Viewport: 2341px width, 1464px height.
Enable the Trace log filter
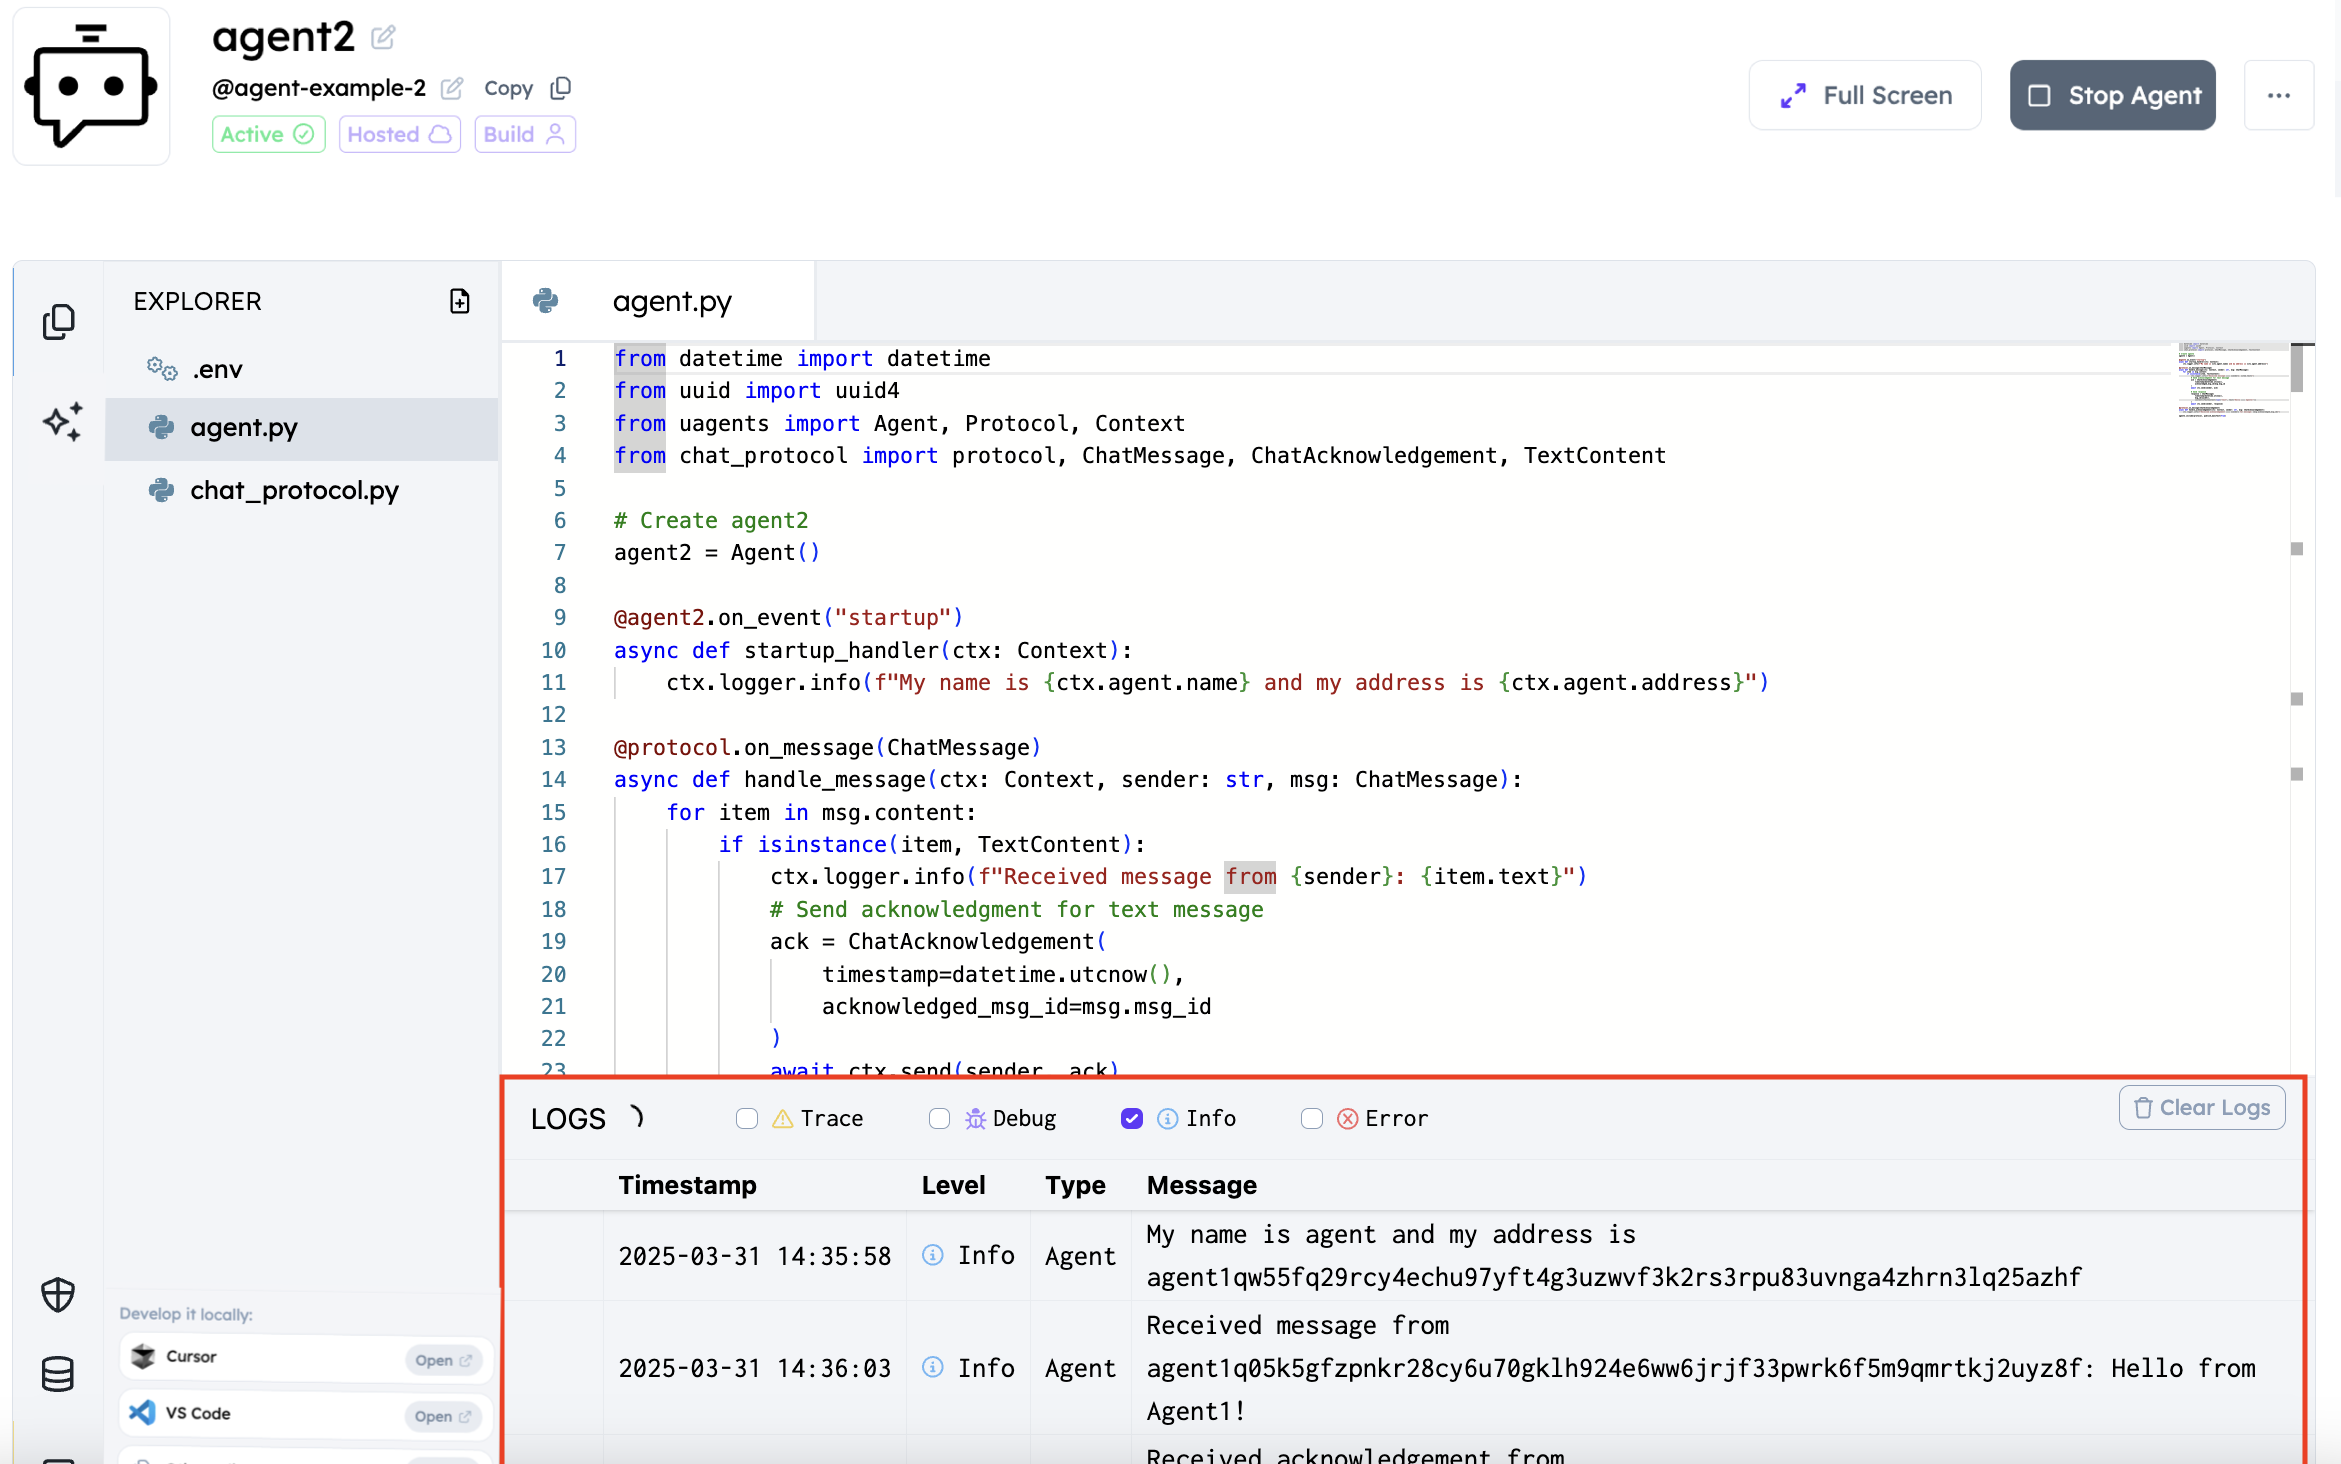point(747,1118)
